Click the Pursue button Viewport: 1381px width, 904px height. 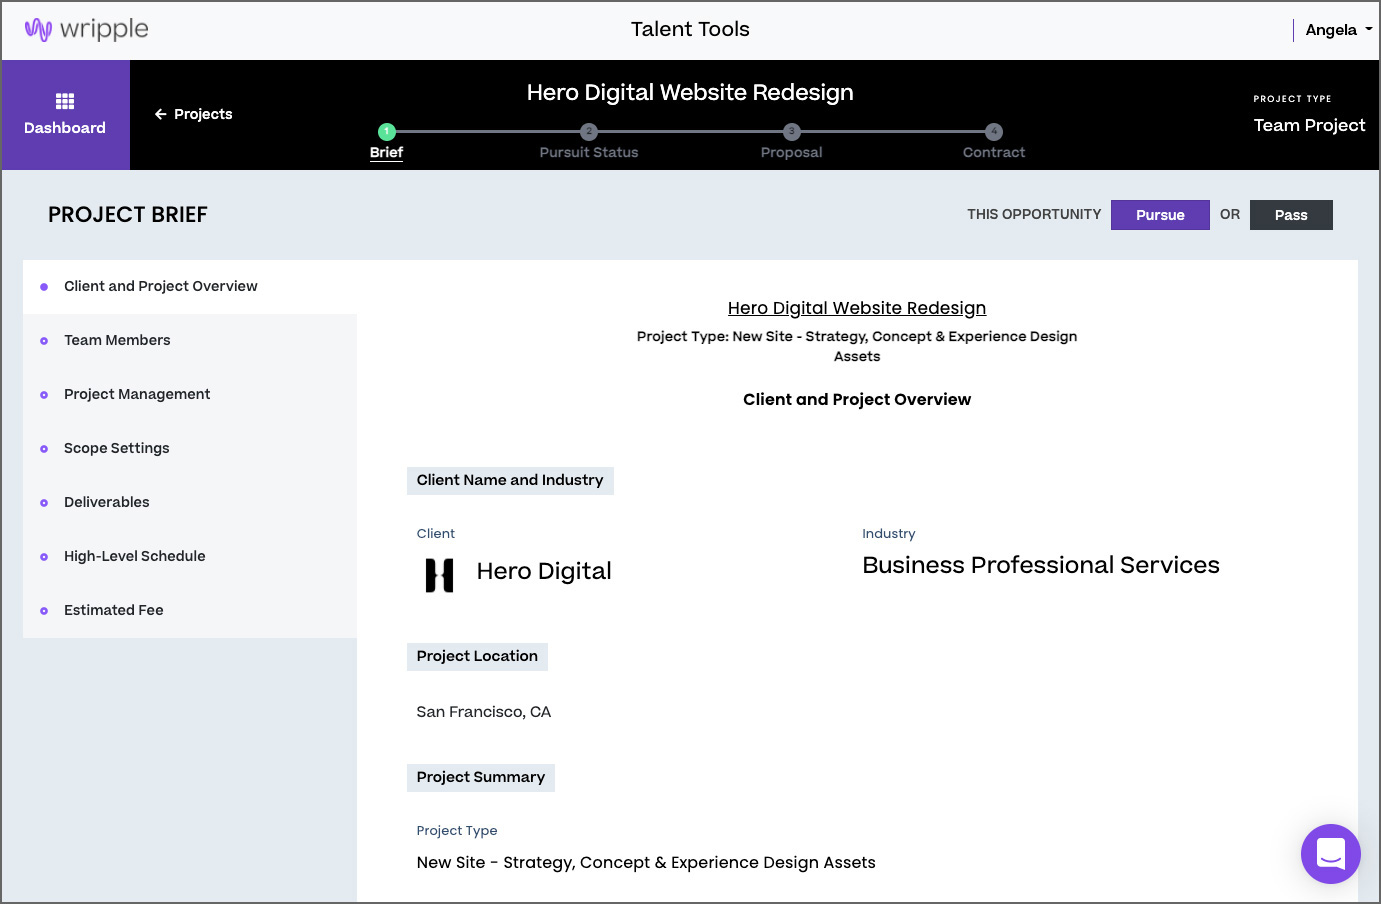pos(1160,215)
